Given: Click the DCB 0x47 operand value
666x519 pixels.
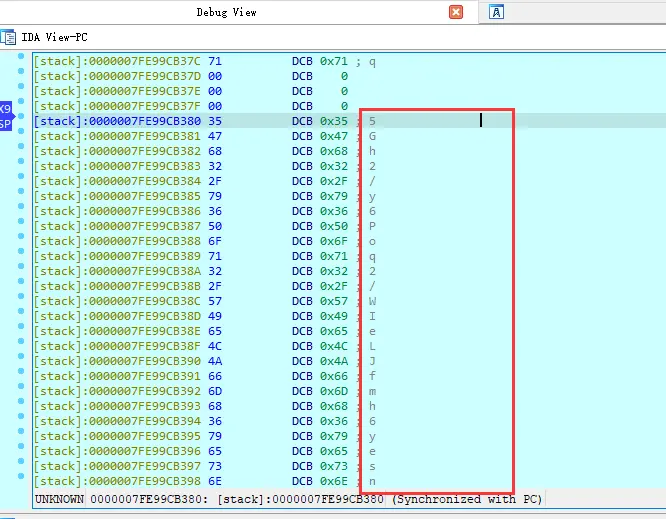Looking at the screenshot, I should point(334,136).
